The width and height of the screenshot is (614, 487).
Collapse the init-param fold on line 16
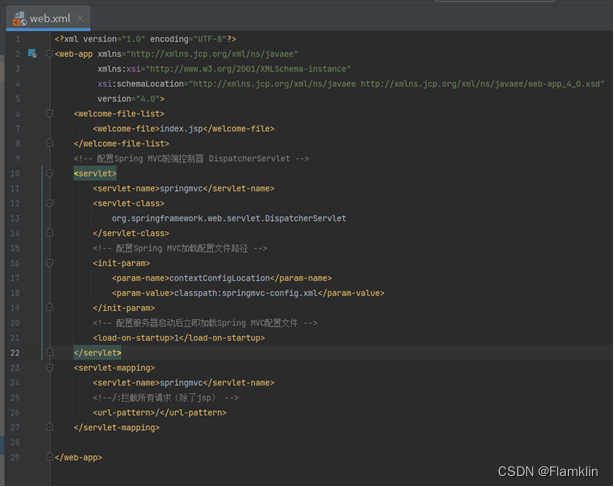49,263
